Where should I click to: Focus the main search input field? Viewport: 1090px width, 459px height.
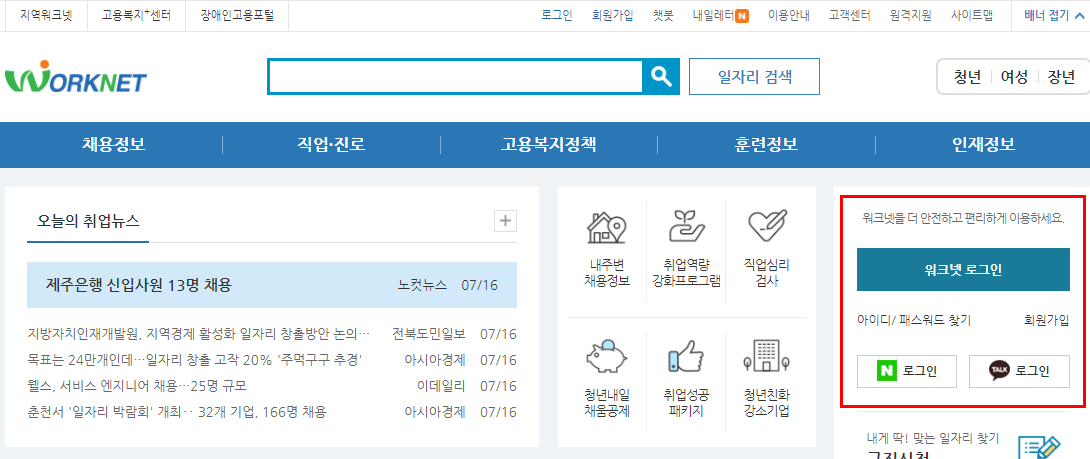click(x=455, y=76)
